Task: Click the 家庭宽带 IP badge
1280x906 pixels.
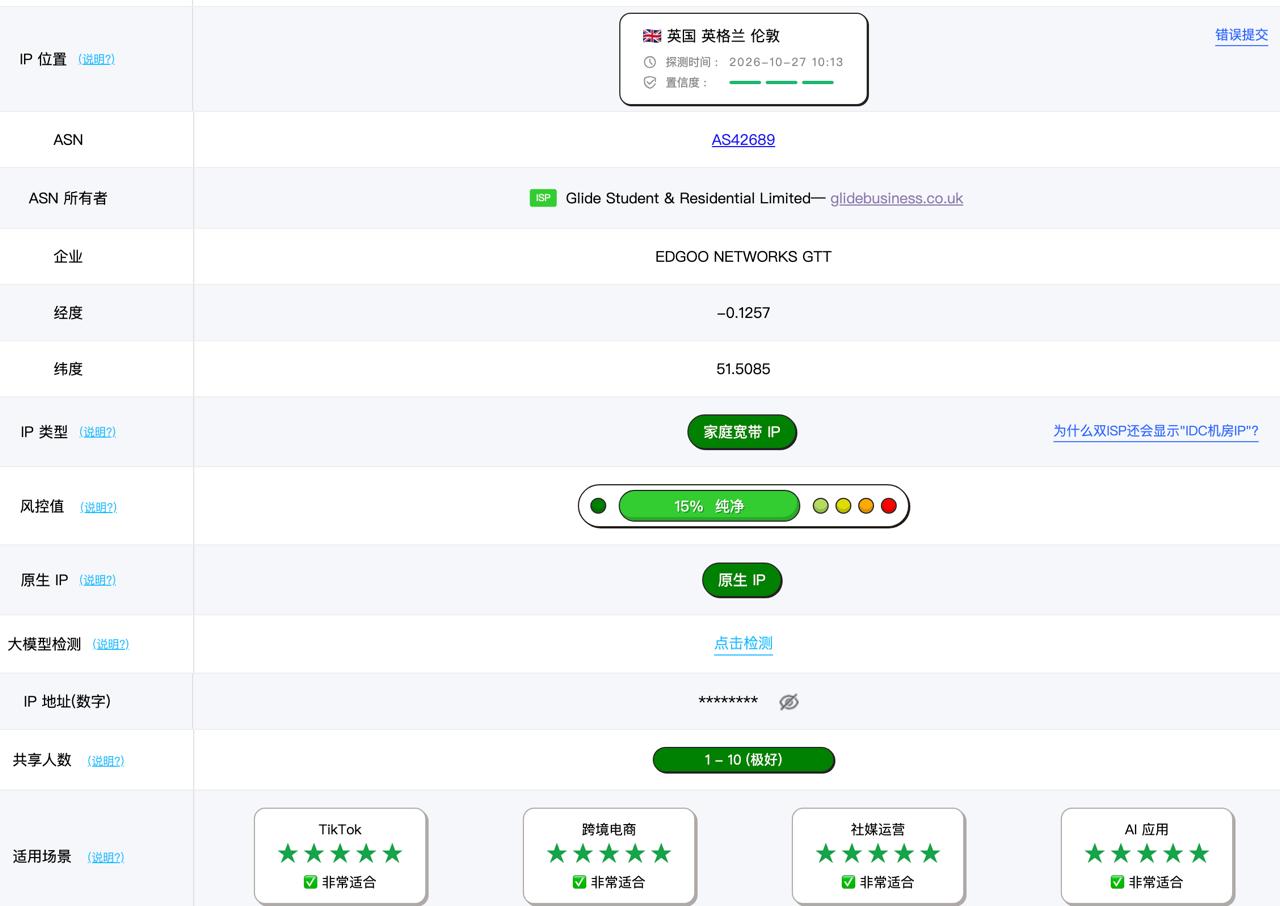Action: coord(742,432)
